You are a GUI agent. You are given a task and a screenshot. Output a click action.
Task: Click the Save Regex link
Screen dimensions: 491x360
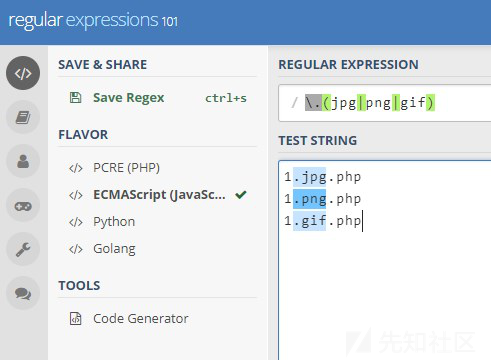[x=129, y=98]
